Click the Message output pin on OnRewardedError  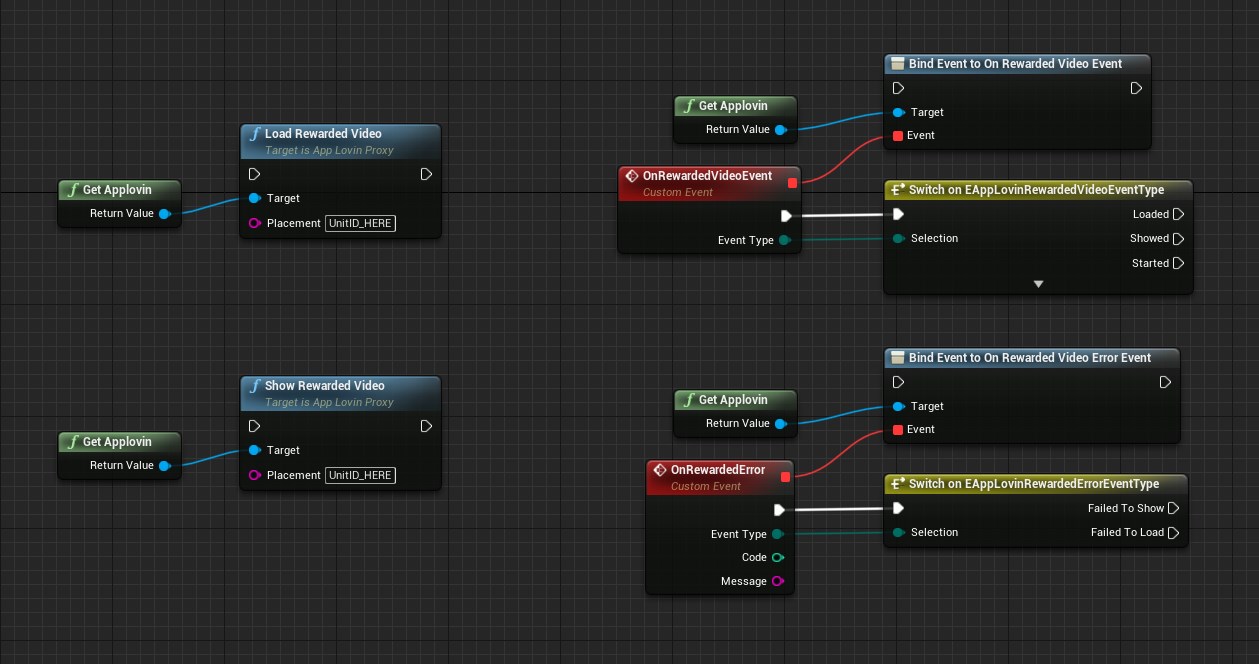click(777, 581)
